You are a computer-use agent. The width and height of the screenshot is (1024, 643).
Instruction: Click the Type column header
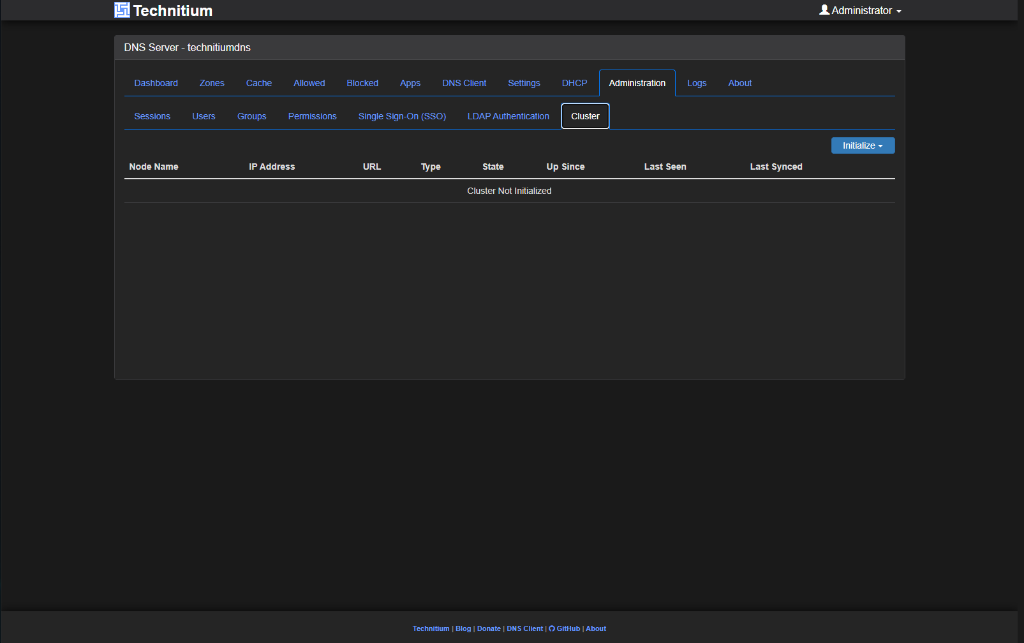pyautogui.click(x=430, y=167)
